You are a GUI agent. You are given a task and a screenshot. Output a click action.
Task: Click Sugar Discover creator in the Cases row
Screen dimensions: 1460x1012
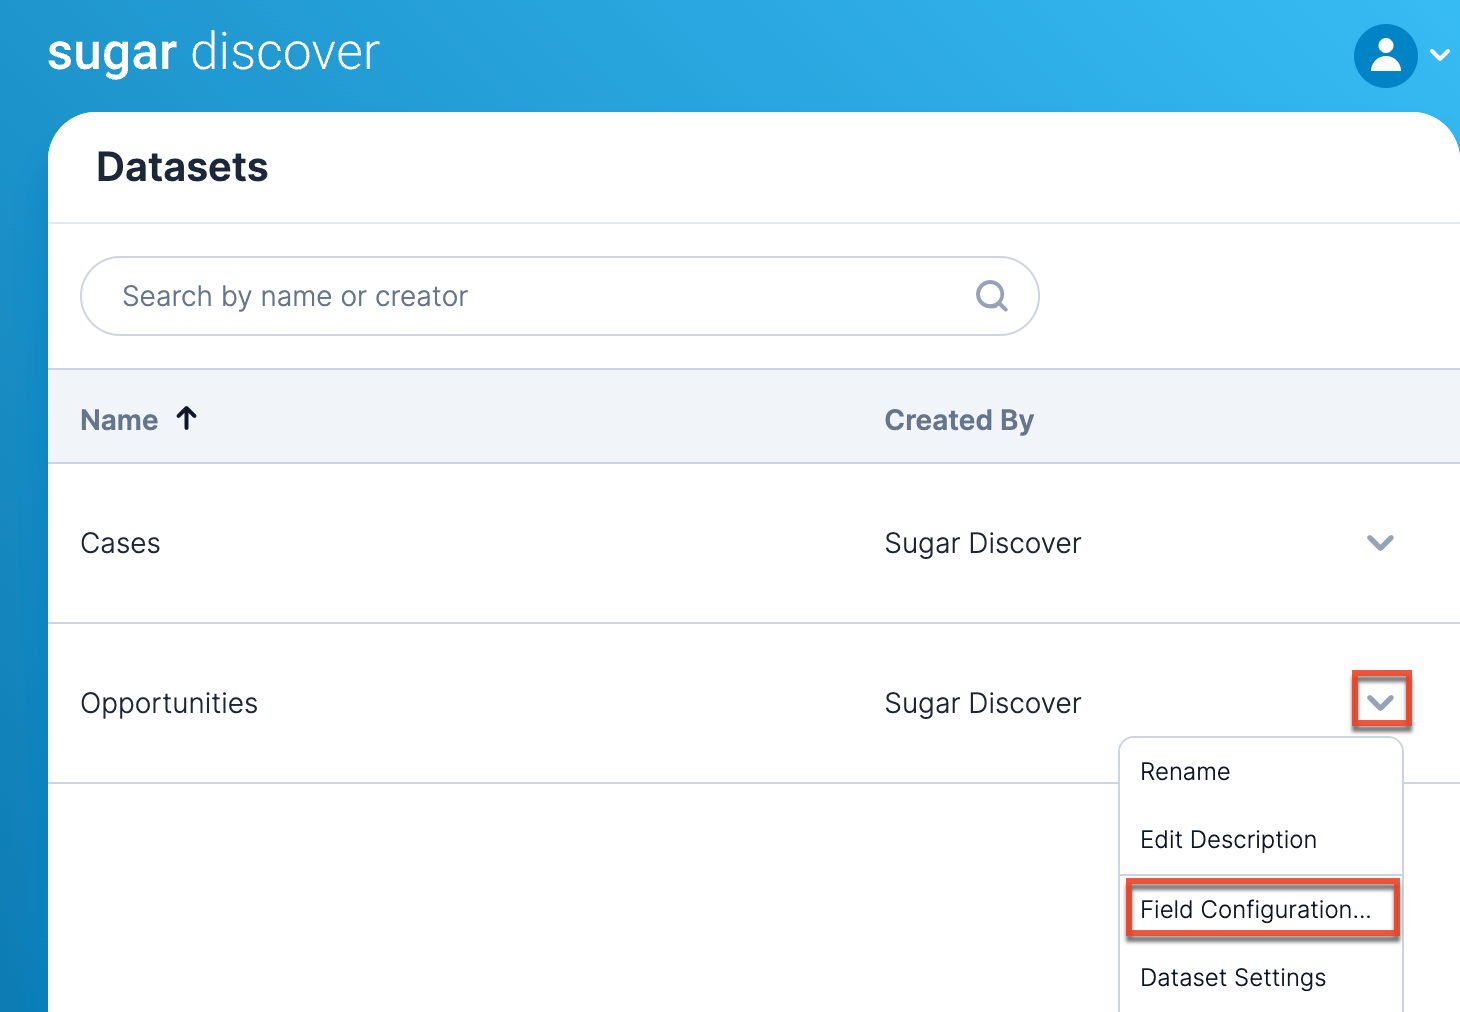983,543
